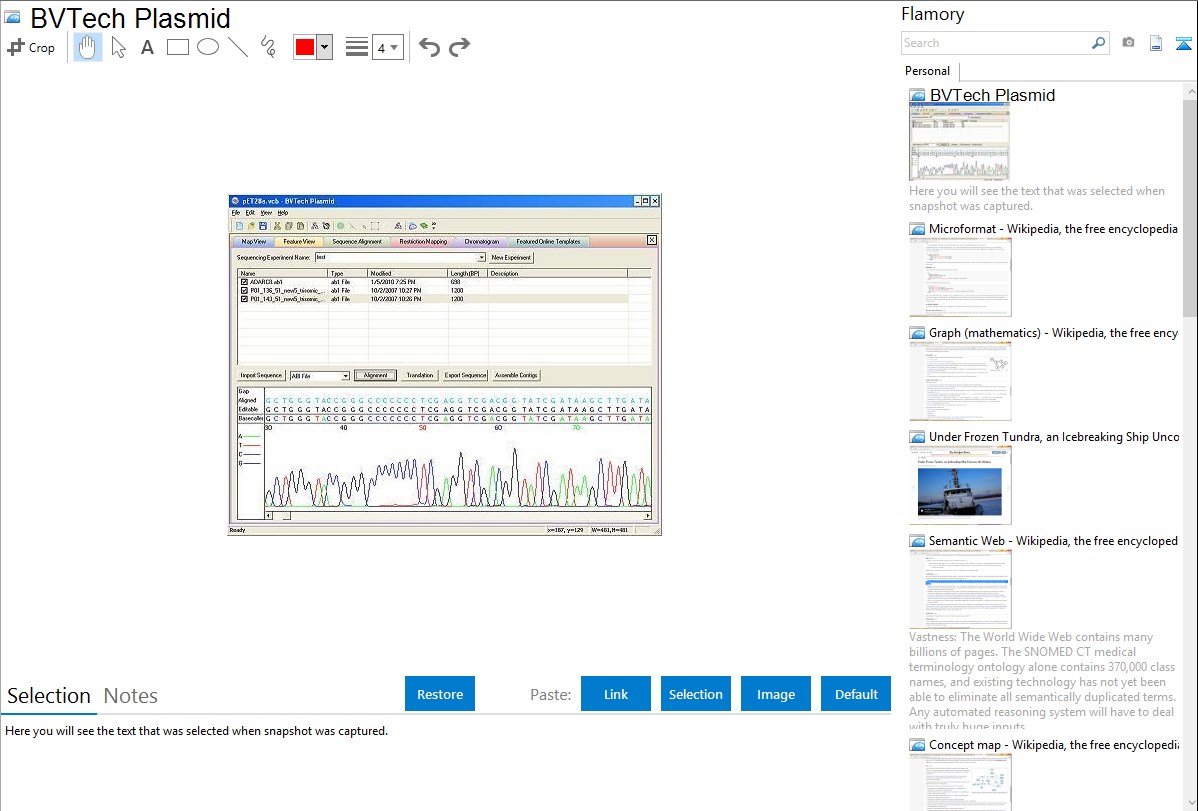Screen dimensions: 1198x811
Task: Click Assemble Contigs button in captured window
Action: [516, 375]
